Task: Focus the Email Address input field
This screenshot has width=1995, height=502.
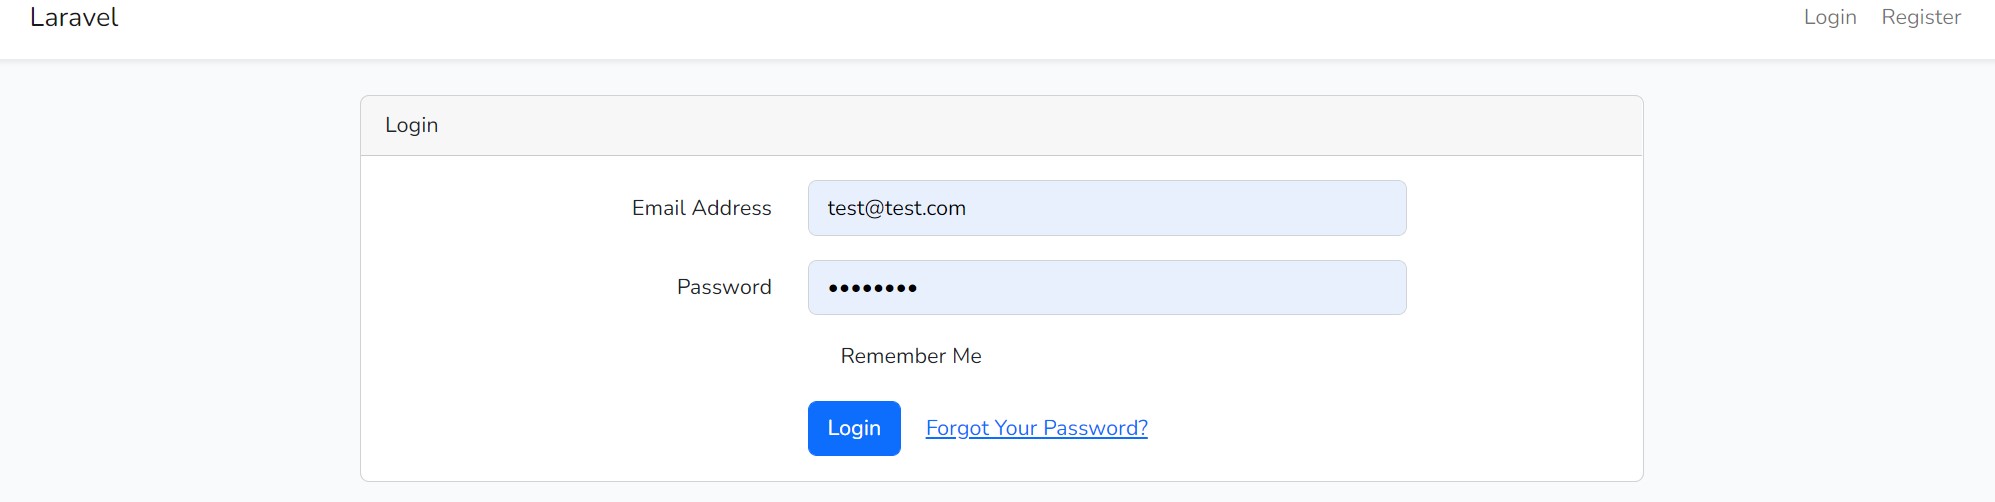Action: 1106,208
